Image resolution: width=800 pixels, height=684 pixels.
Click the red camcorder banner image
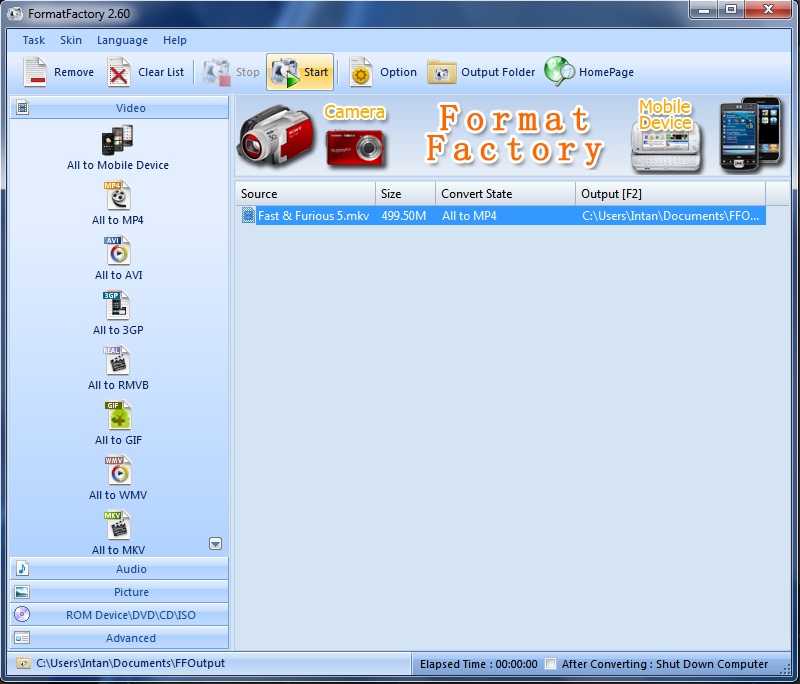276,135
